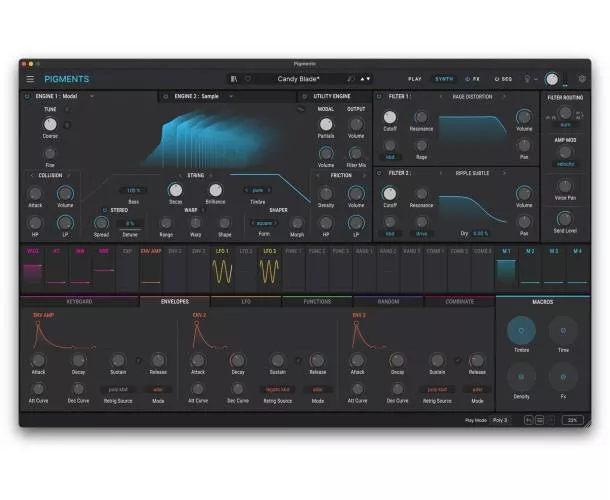This screenshot has height=500, width=610.
Task: Switch to the LFO tab
Action: [245, 301]
